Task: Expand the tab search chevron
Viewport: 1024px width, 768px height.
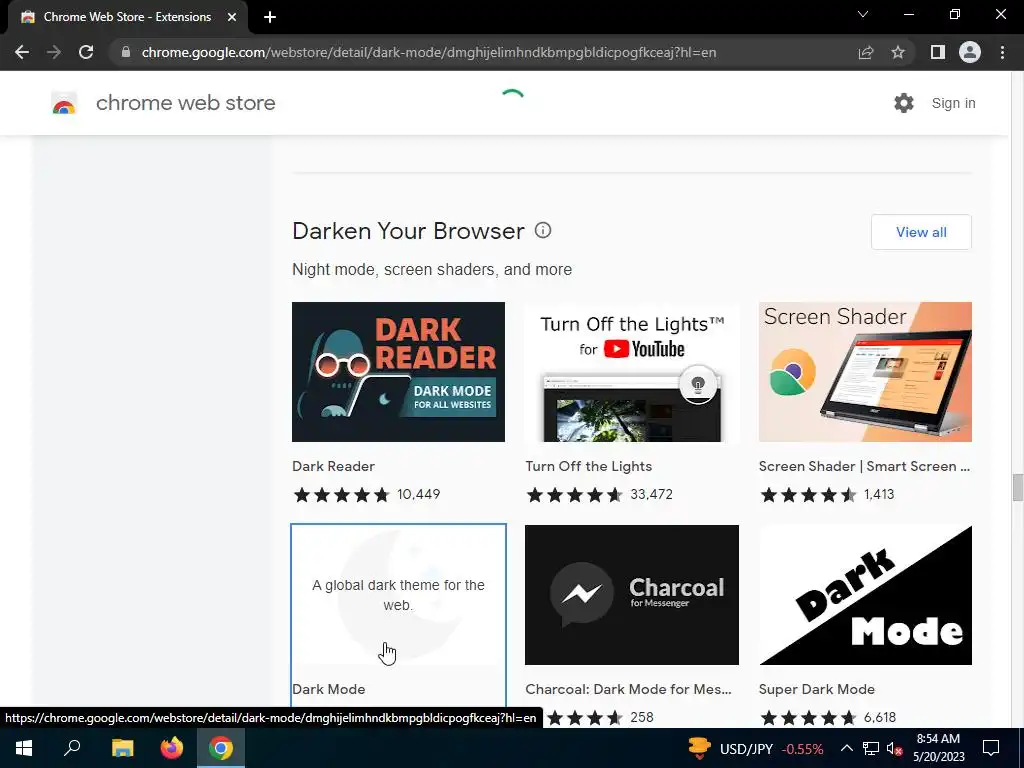Action: tap(863, 14)
